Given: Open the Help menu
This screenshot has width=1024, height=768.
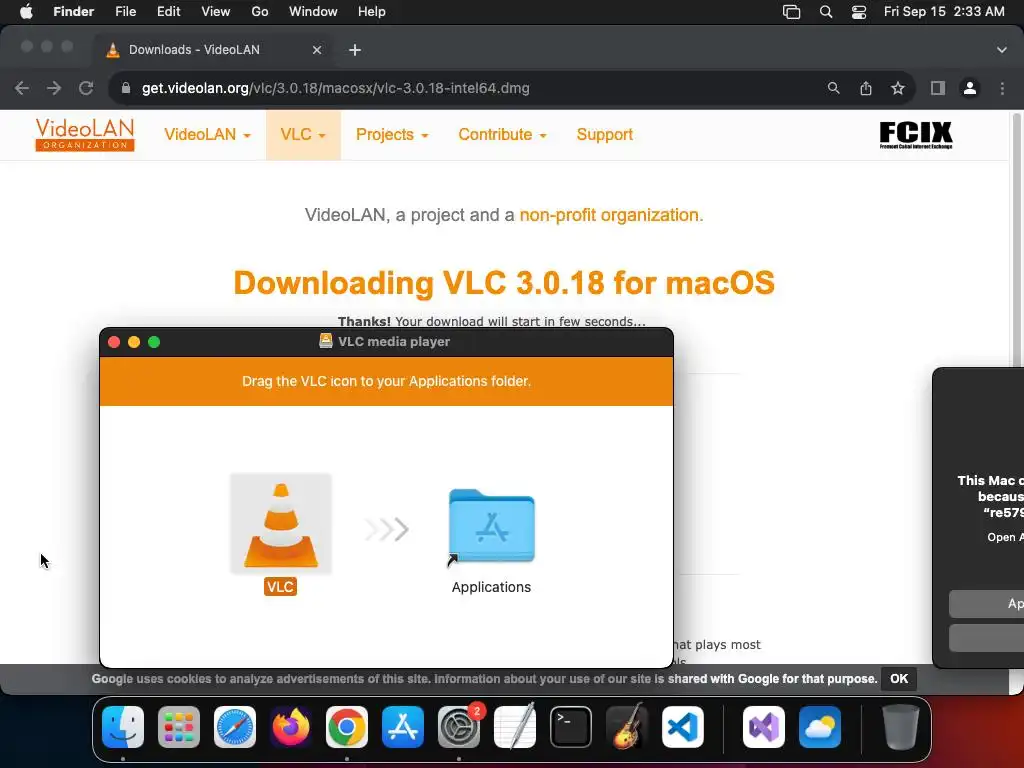Looking at the screenshot, I should tap(372, 12).
